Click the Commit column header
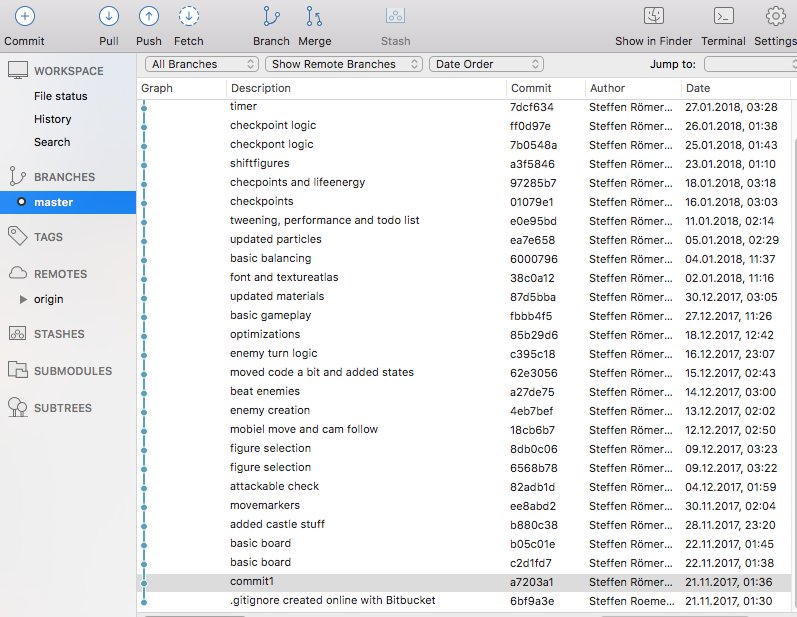 tap(531, 88)
